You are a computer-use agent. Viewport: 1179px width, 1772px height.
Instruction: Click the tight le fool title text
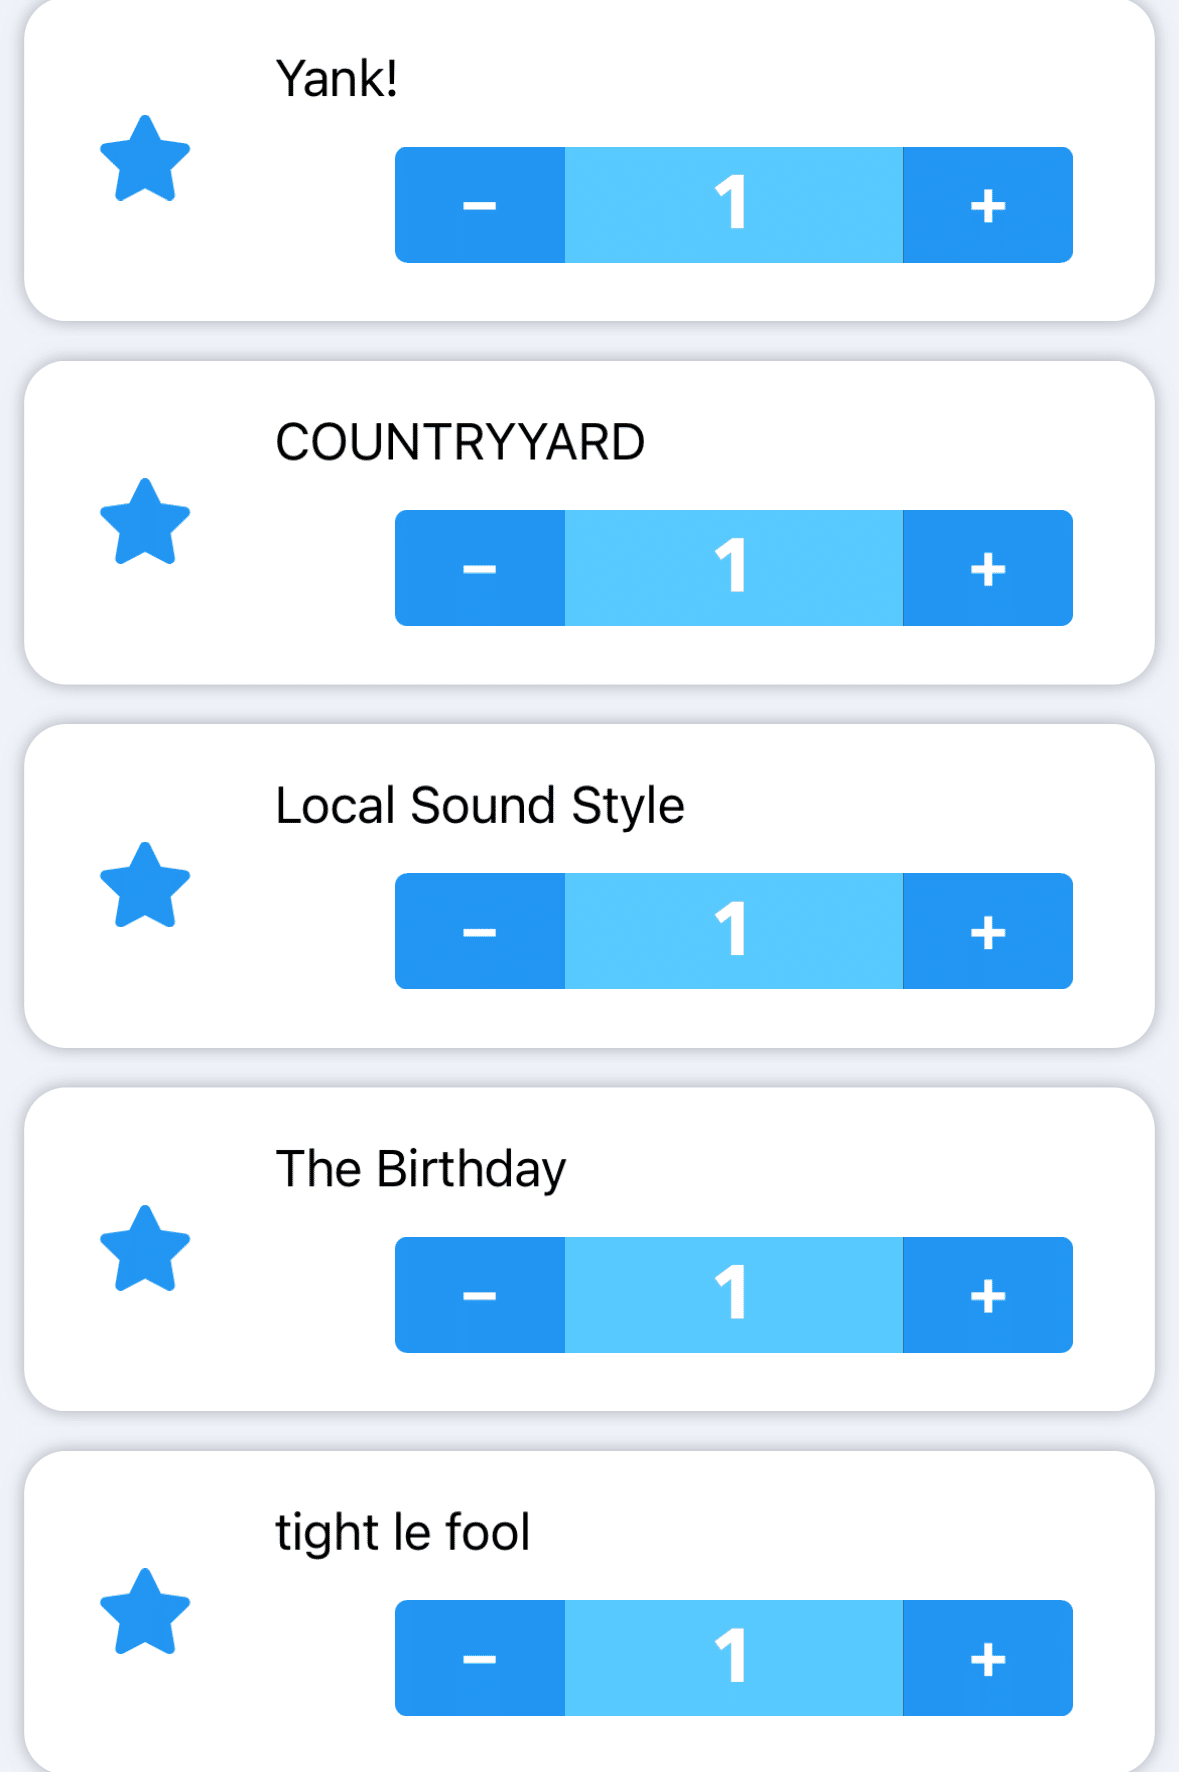pyautogui.click(x=403, y=1532)
